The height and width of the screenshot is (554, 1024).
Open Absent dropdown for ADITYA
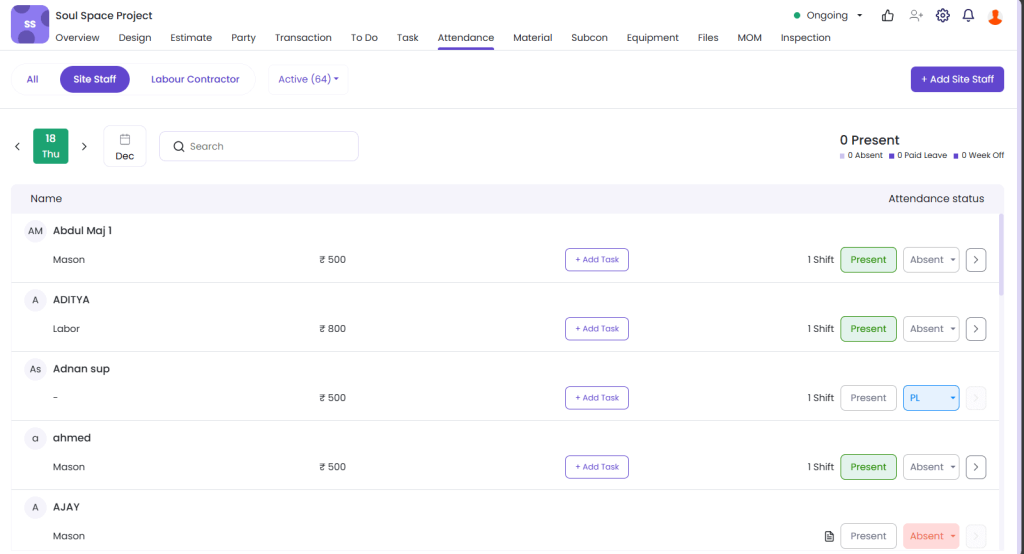[x=931, y=329]
